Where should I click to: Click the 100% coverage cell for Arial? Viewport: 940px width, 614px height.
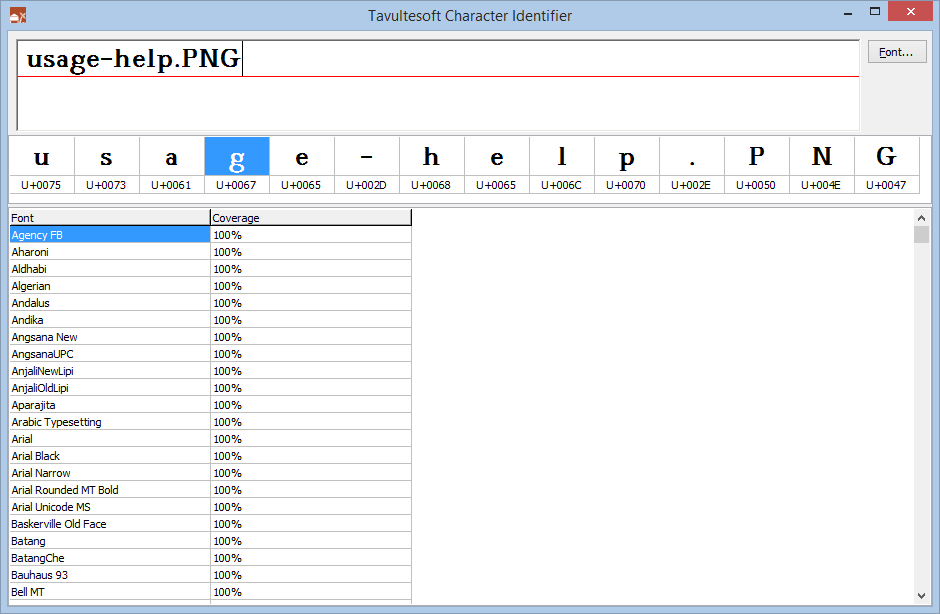311,439
